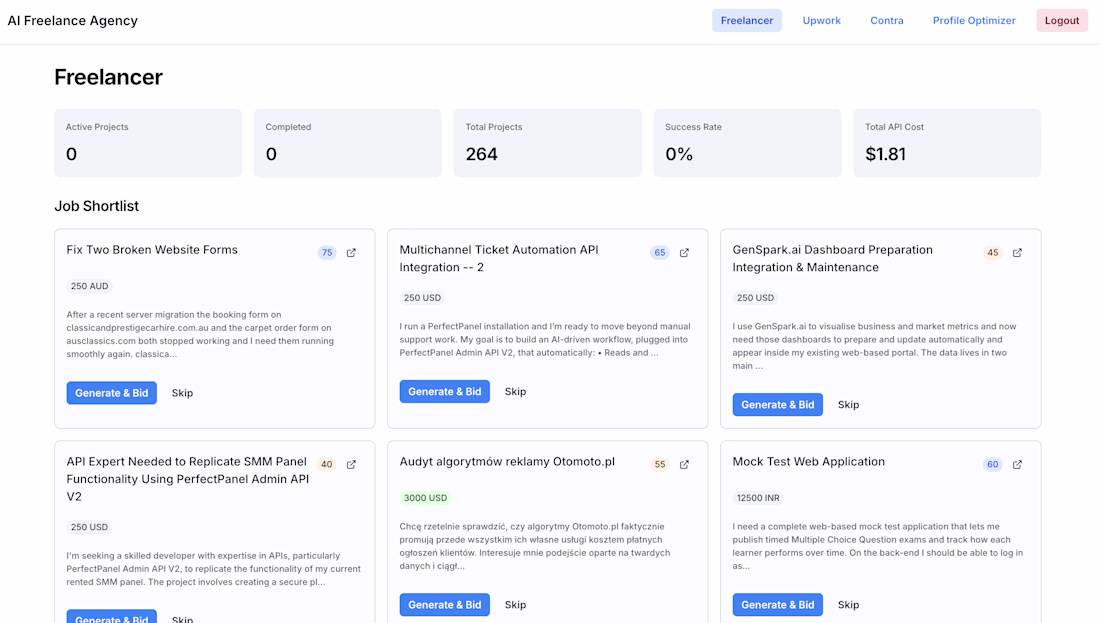
Task: Open external link for GenSpark.ai Dashboard job
Action: coord(1017,253)
